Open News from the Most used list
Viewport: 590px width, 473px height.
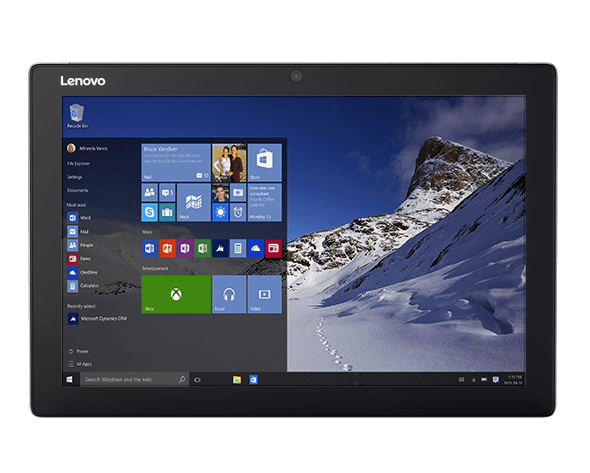pyautogui.click(x=79, y=259)
